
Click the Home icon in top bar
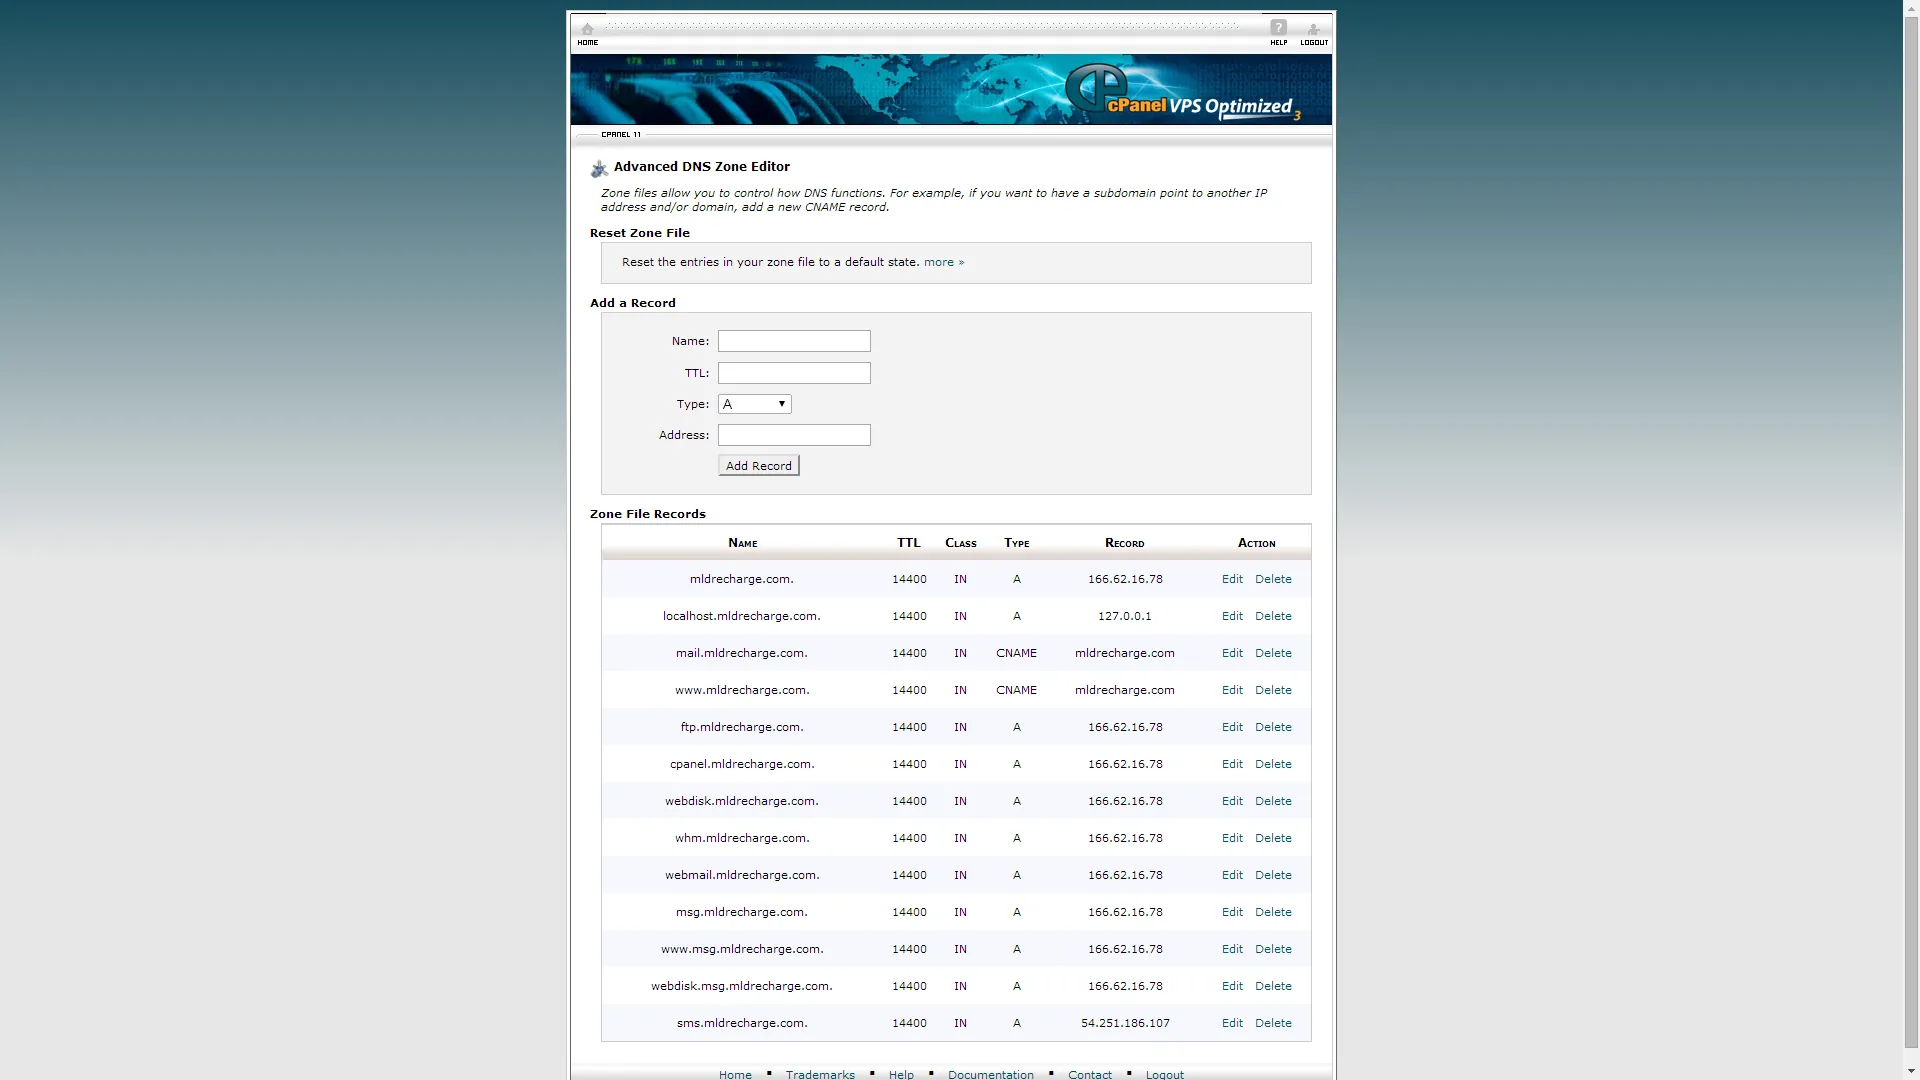pos(587,34)
